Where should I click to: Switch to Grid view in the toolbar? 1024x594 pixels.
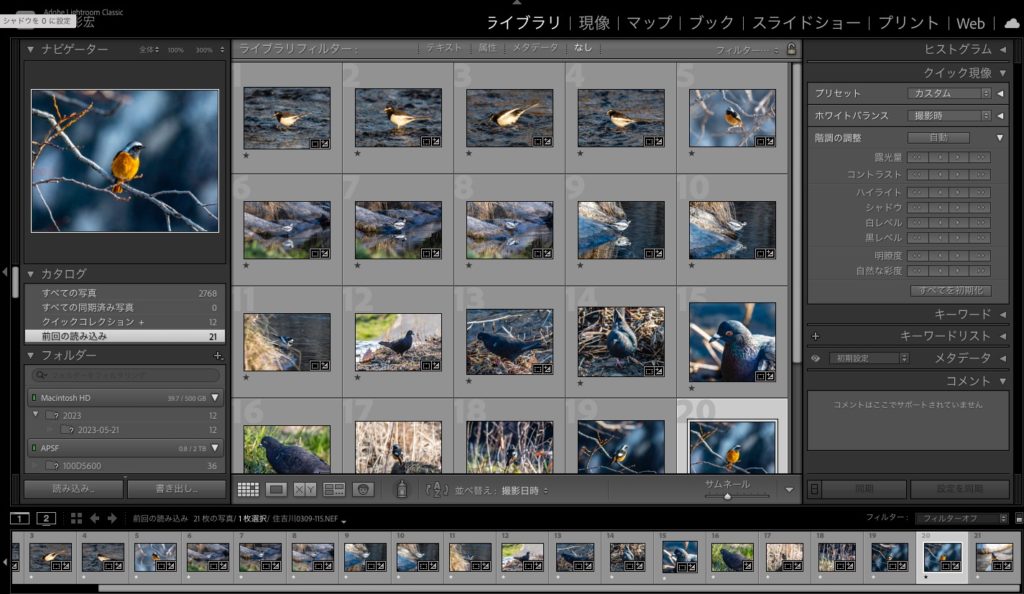pos(248,489)
